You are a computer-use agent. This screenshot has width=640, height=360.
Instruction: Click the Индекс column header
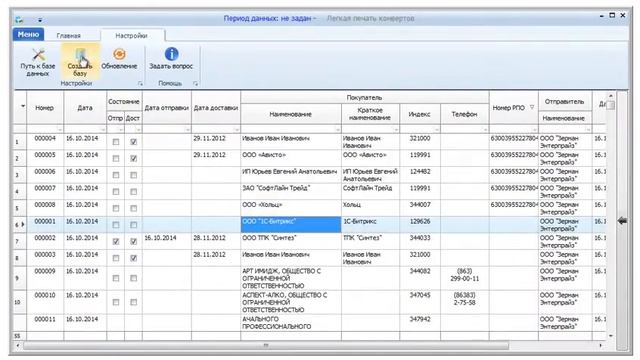pyautogui.click(x=420, y=114)
